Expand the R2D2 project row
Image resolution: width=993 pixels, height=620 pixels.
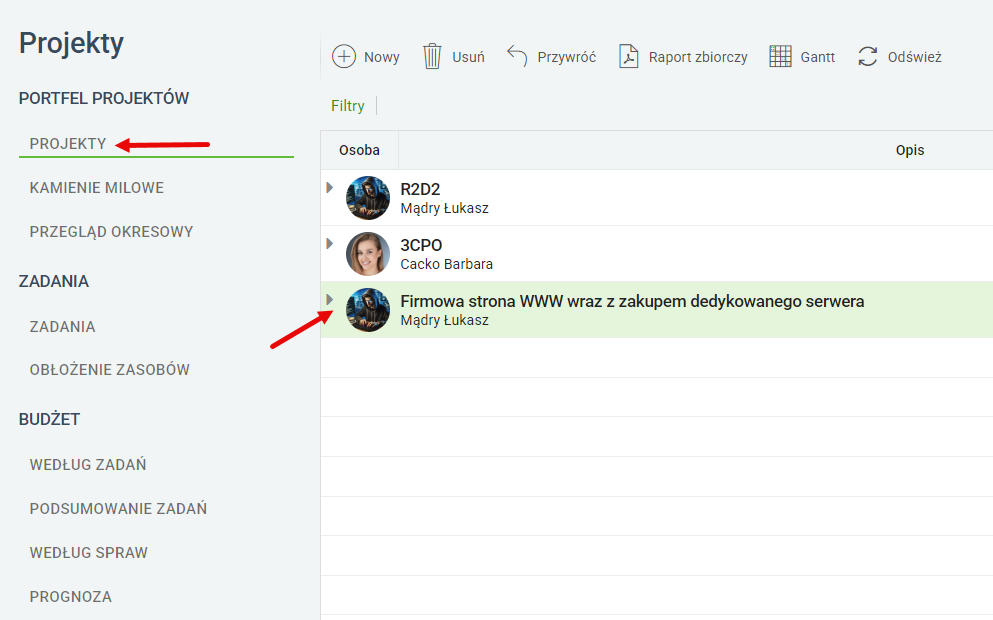click(329, 187)
